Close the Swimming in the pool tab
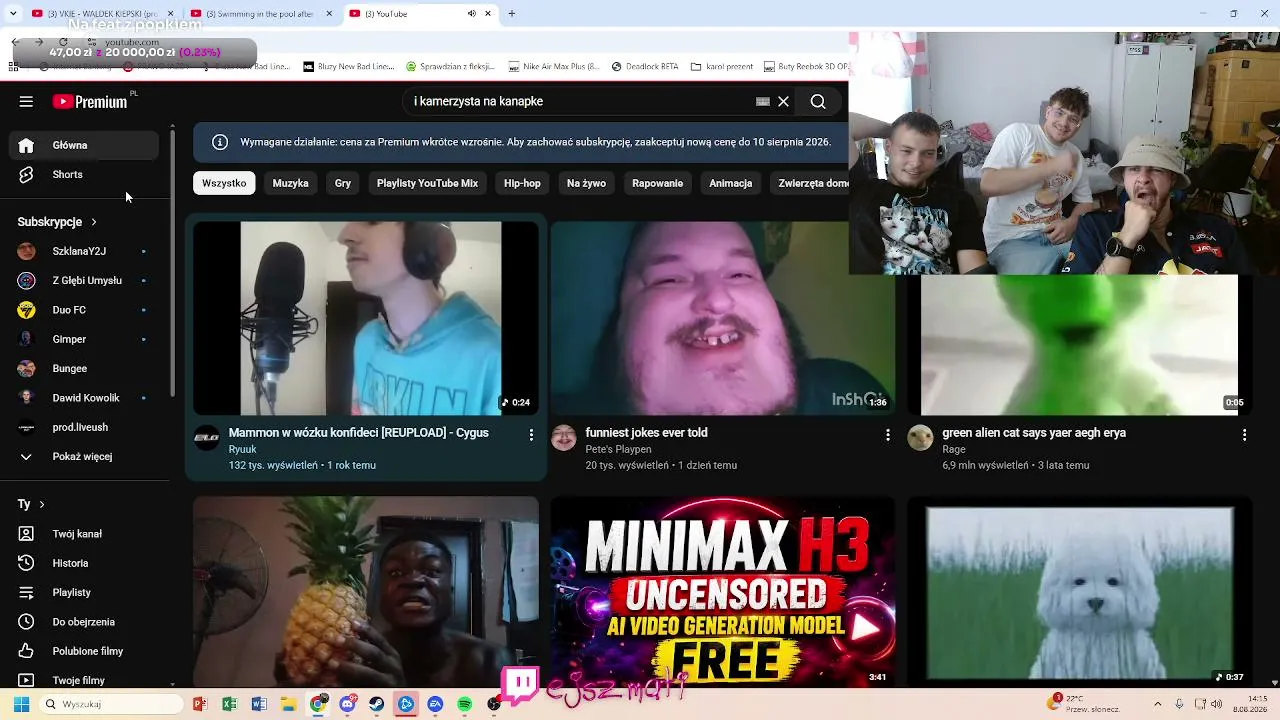The width and height of the screenshot is (1280, 720). click(328, 14)
